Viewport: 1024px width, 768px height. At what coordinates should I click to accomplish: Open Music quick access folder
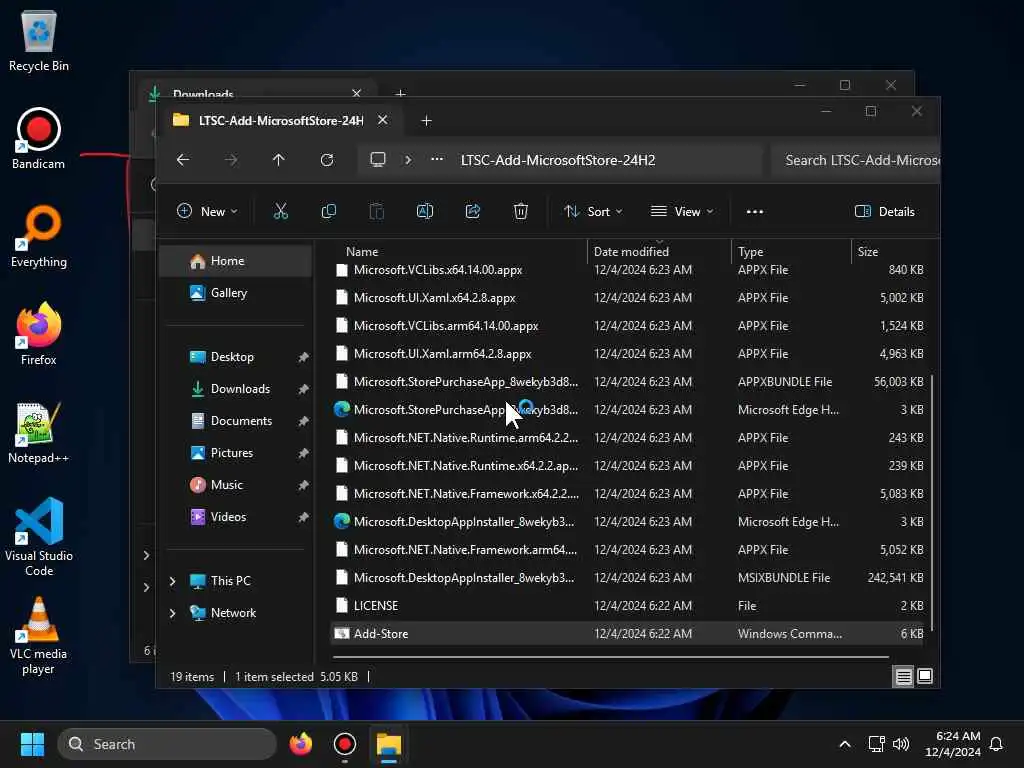pyautogui.click(x=236, y=485)
